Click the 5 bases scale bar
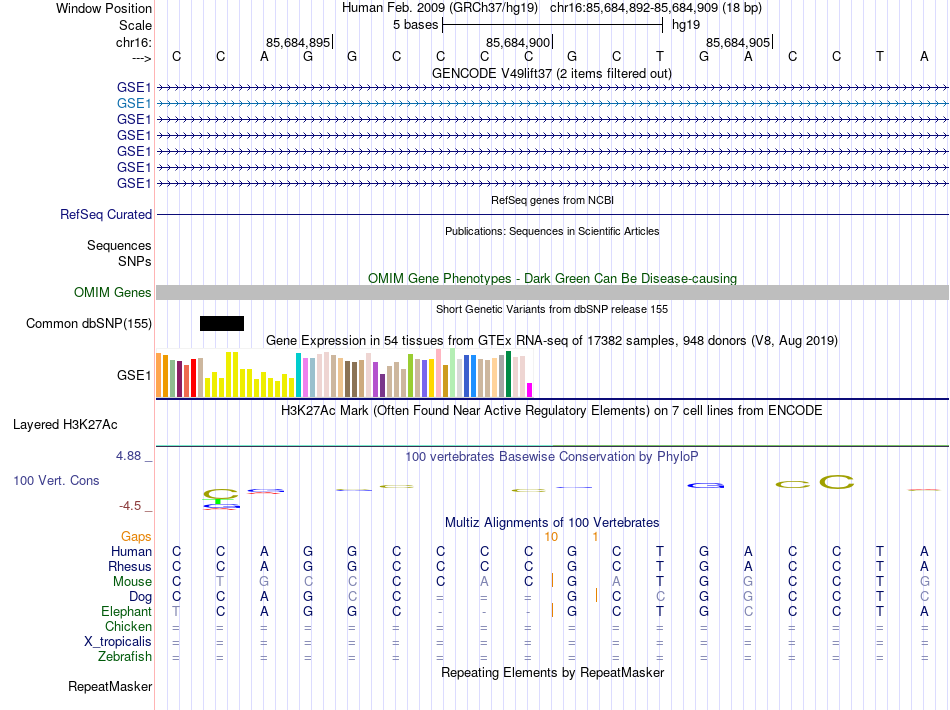Image resolution: width=950 pixels, height=710 pixels. pyautogui.click(x=553, y=25)
